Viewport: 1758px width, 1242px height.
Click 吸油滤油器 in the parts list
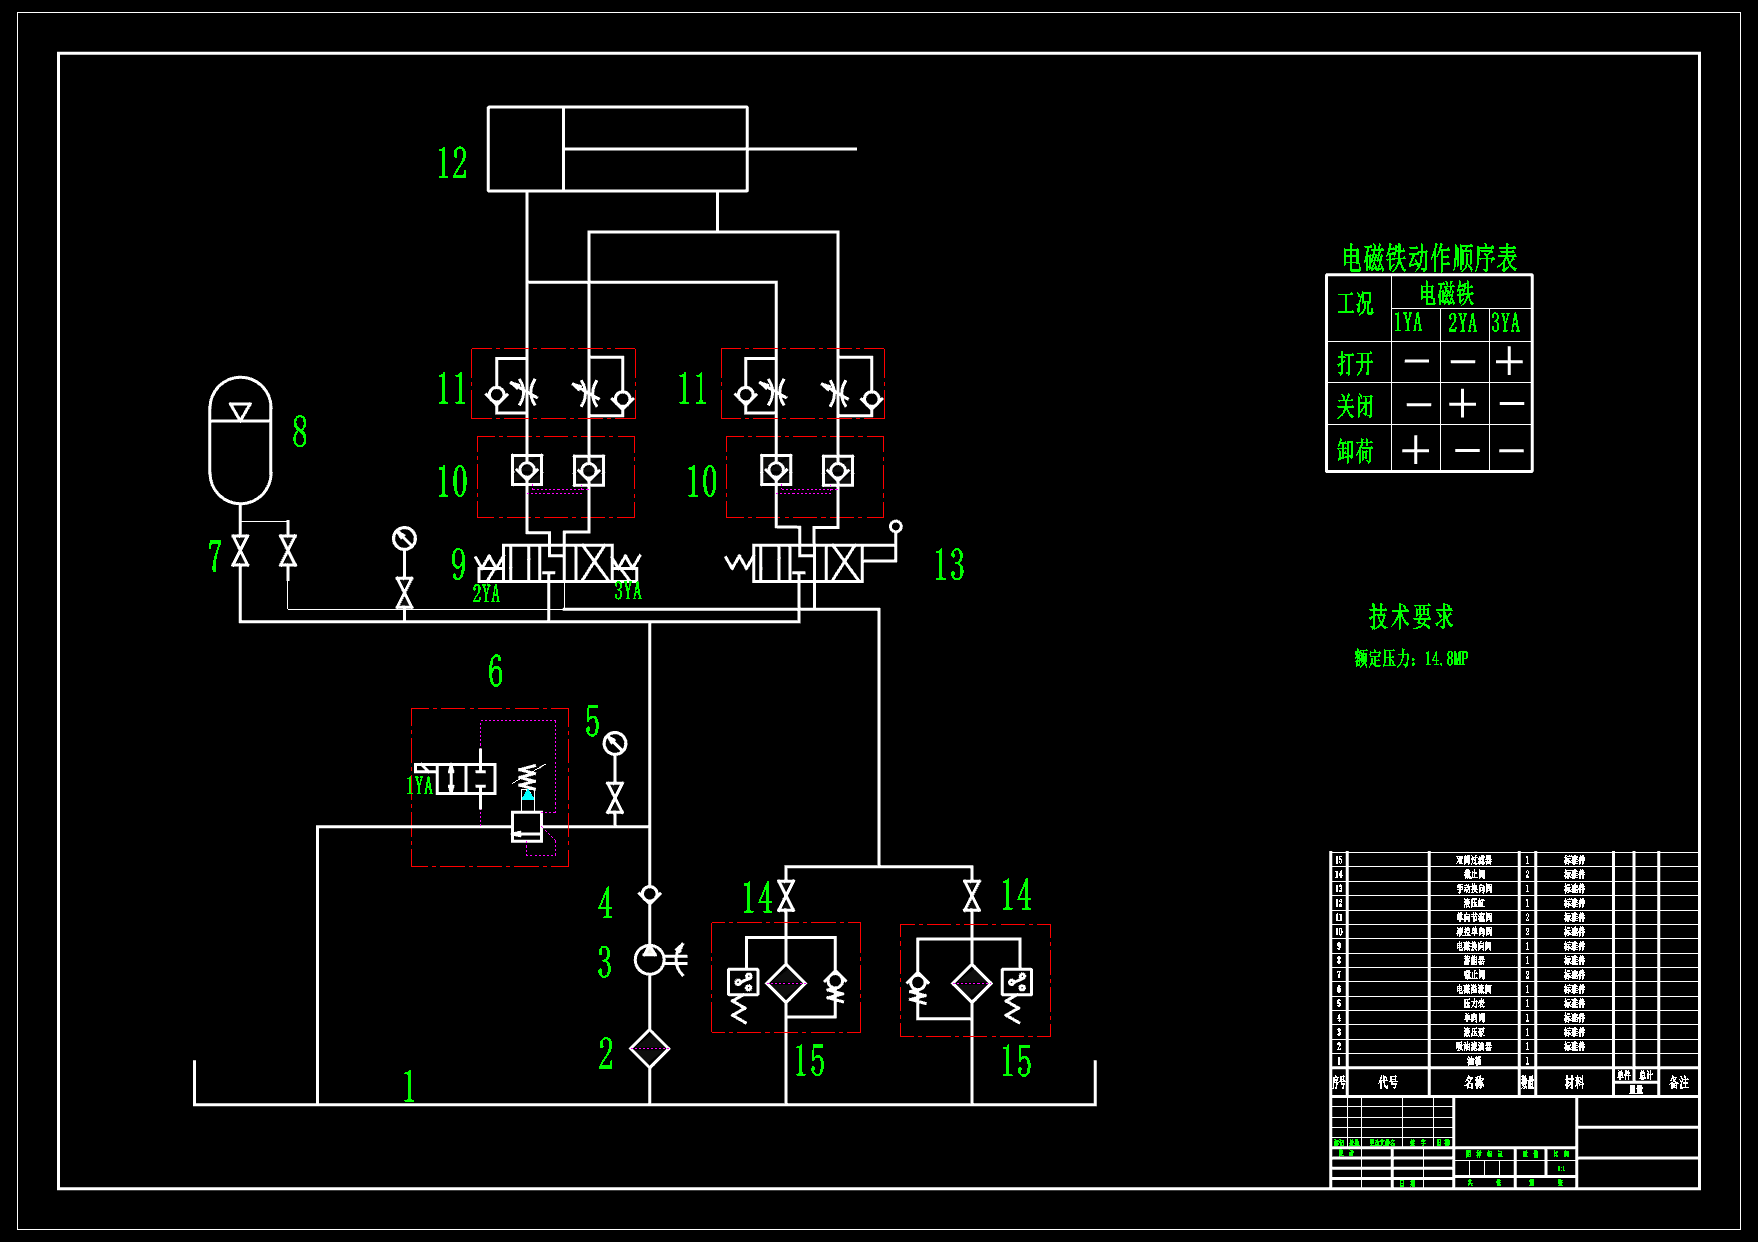tap(1474, 1046)
